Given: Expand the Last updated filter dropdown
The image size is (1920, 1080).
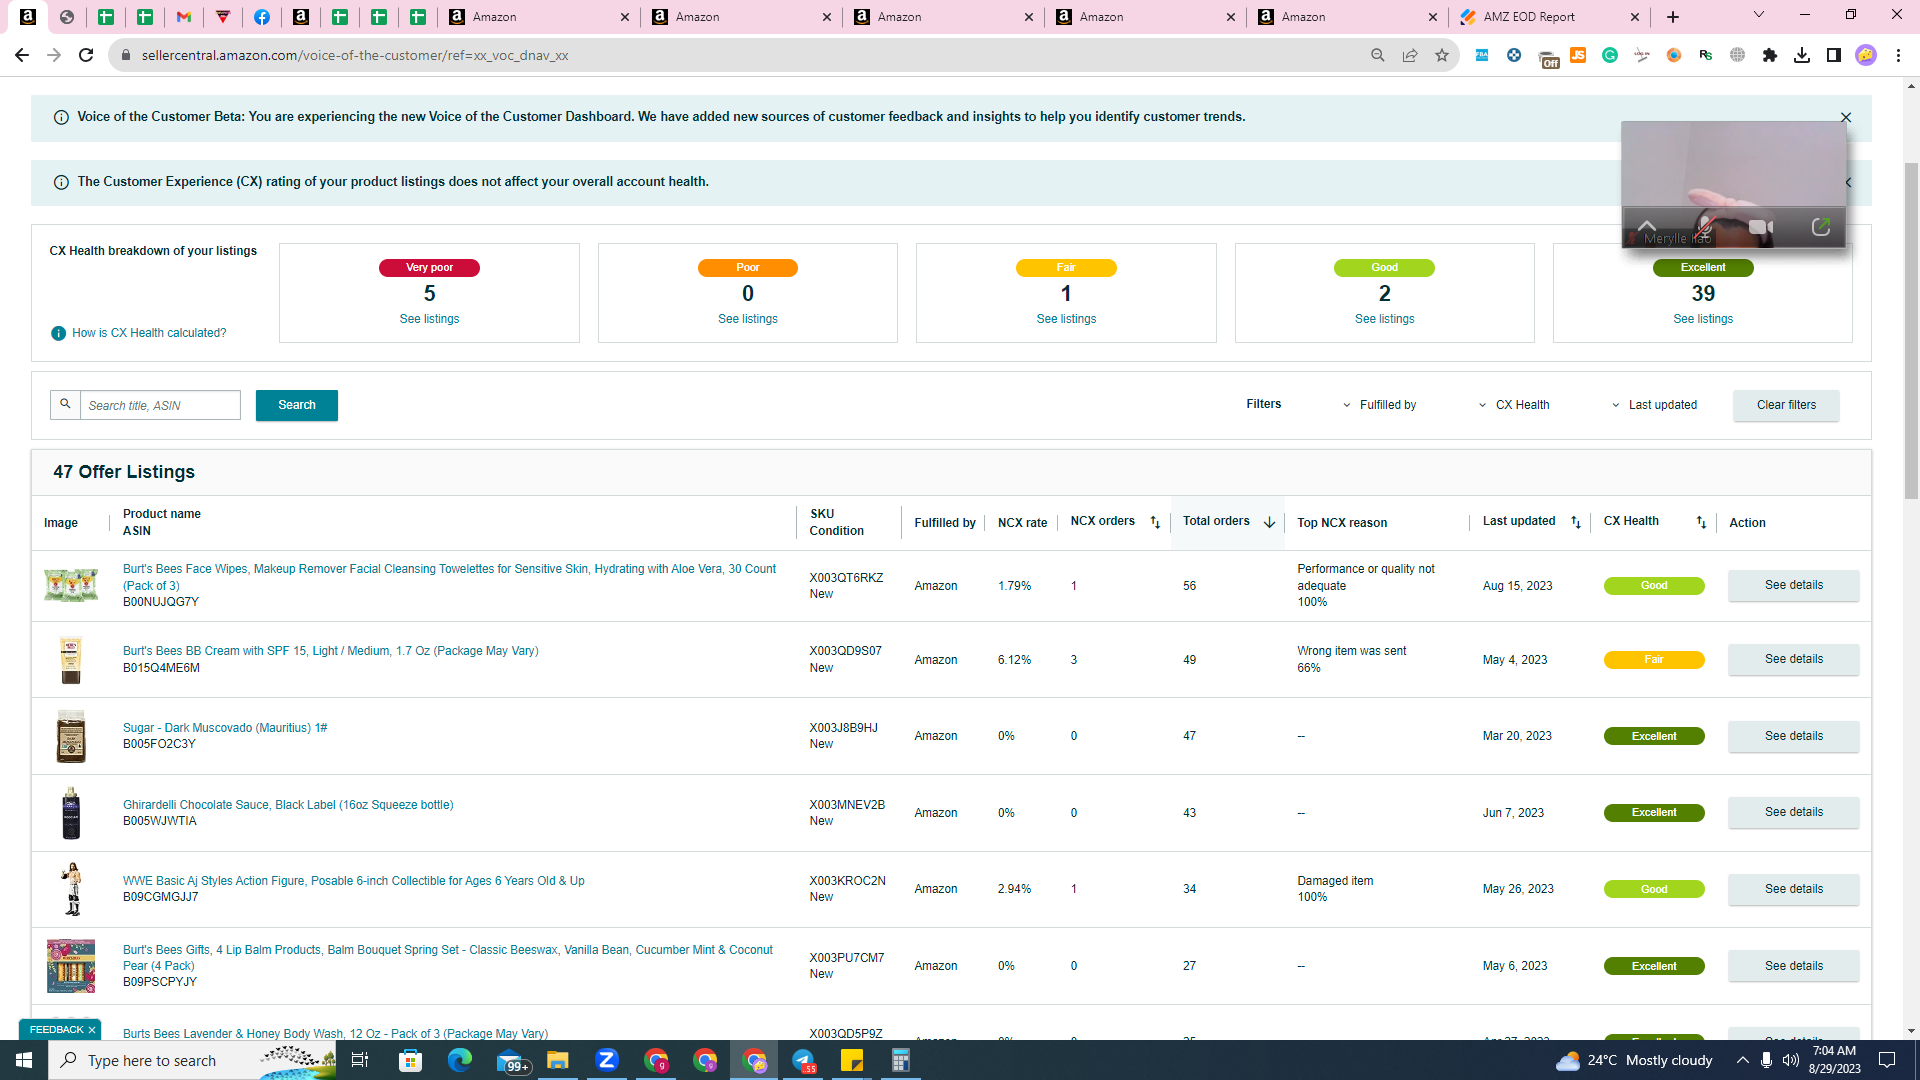Looking at the screenshot, I should tap(1654, 405).
